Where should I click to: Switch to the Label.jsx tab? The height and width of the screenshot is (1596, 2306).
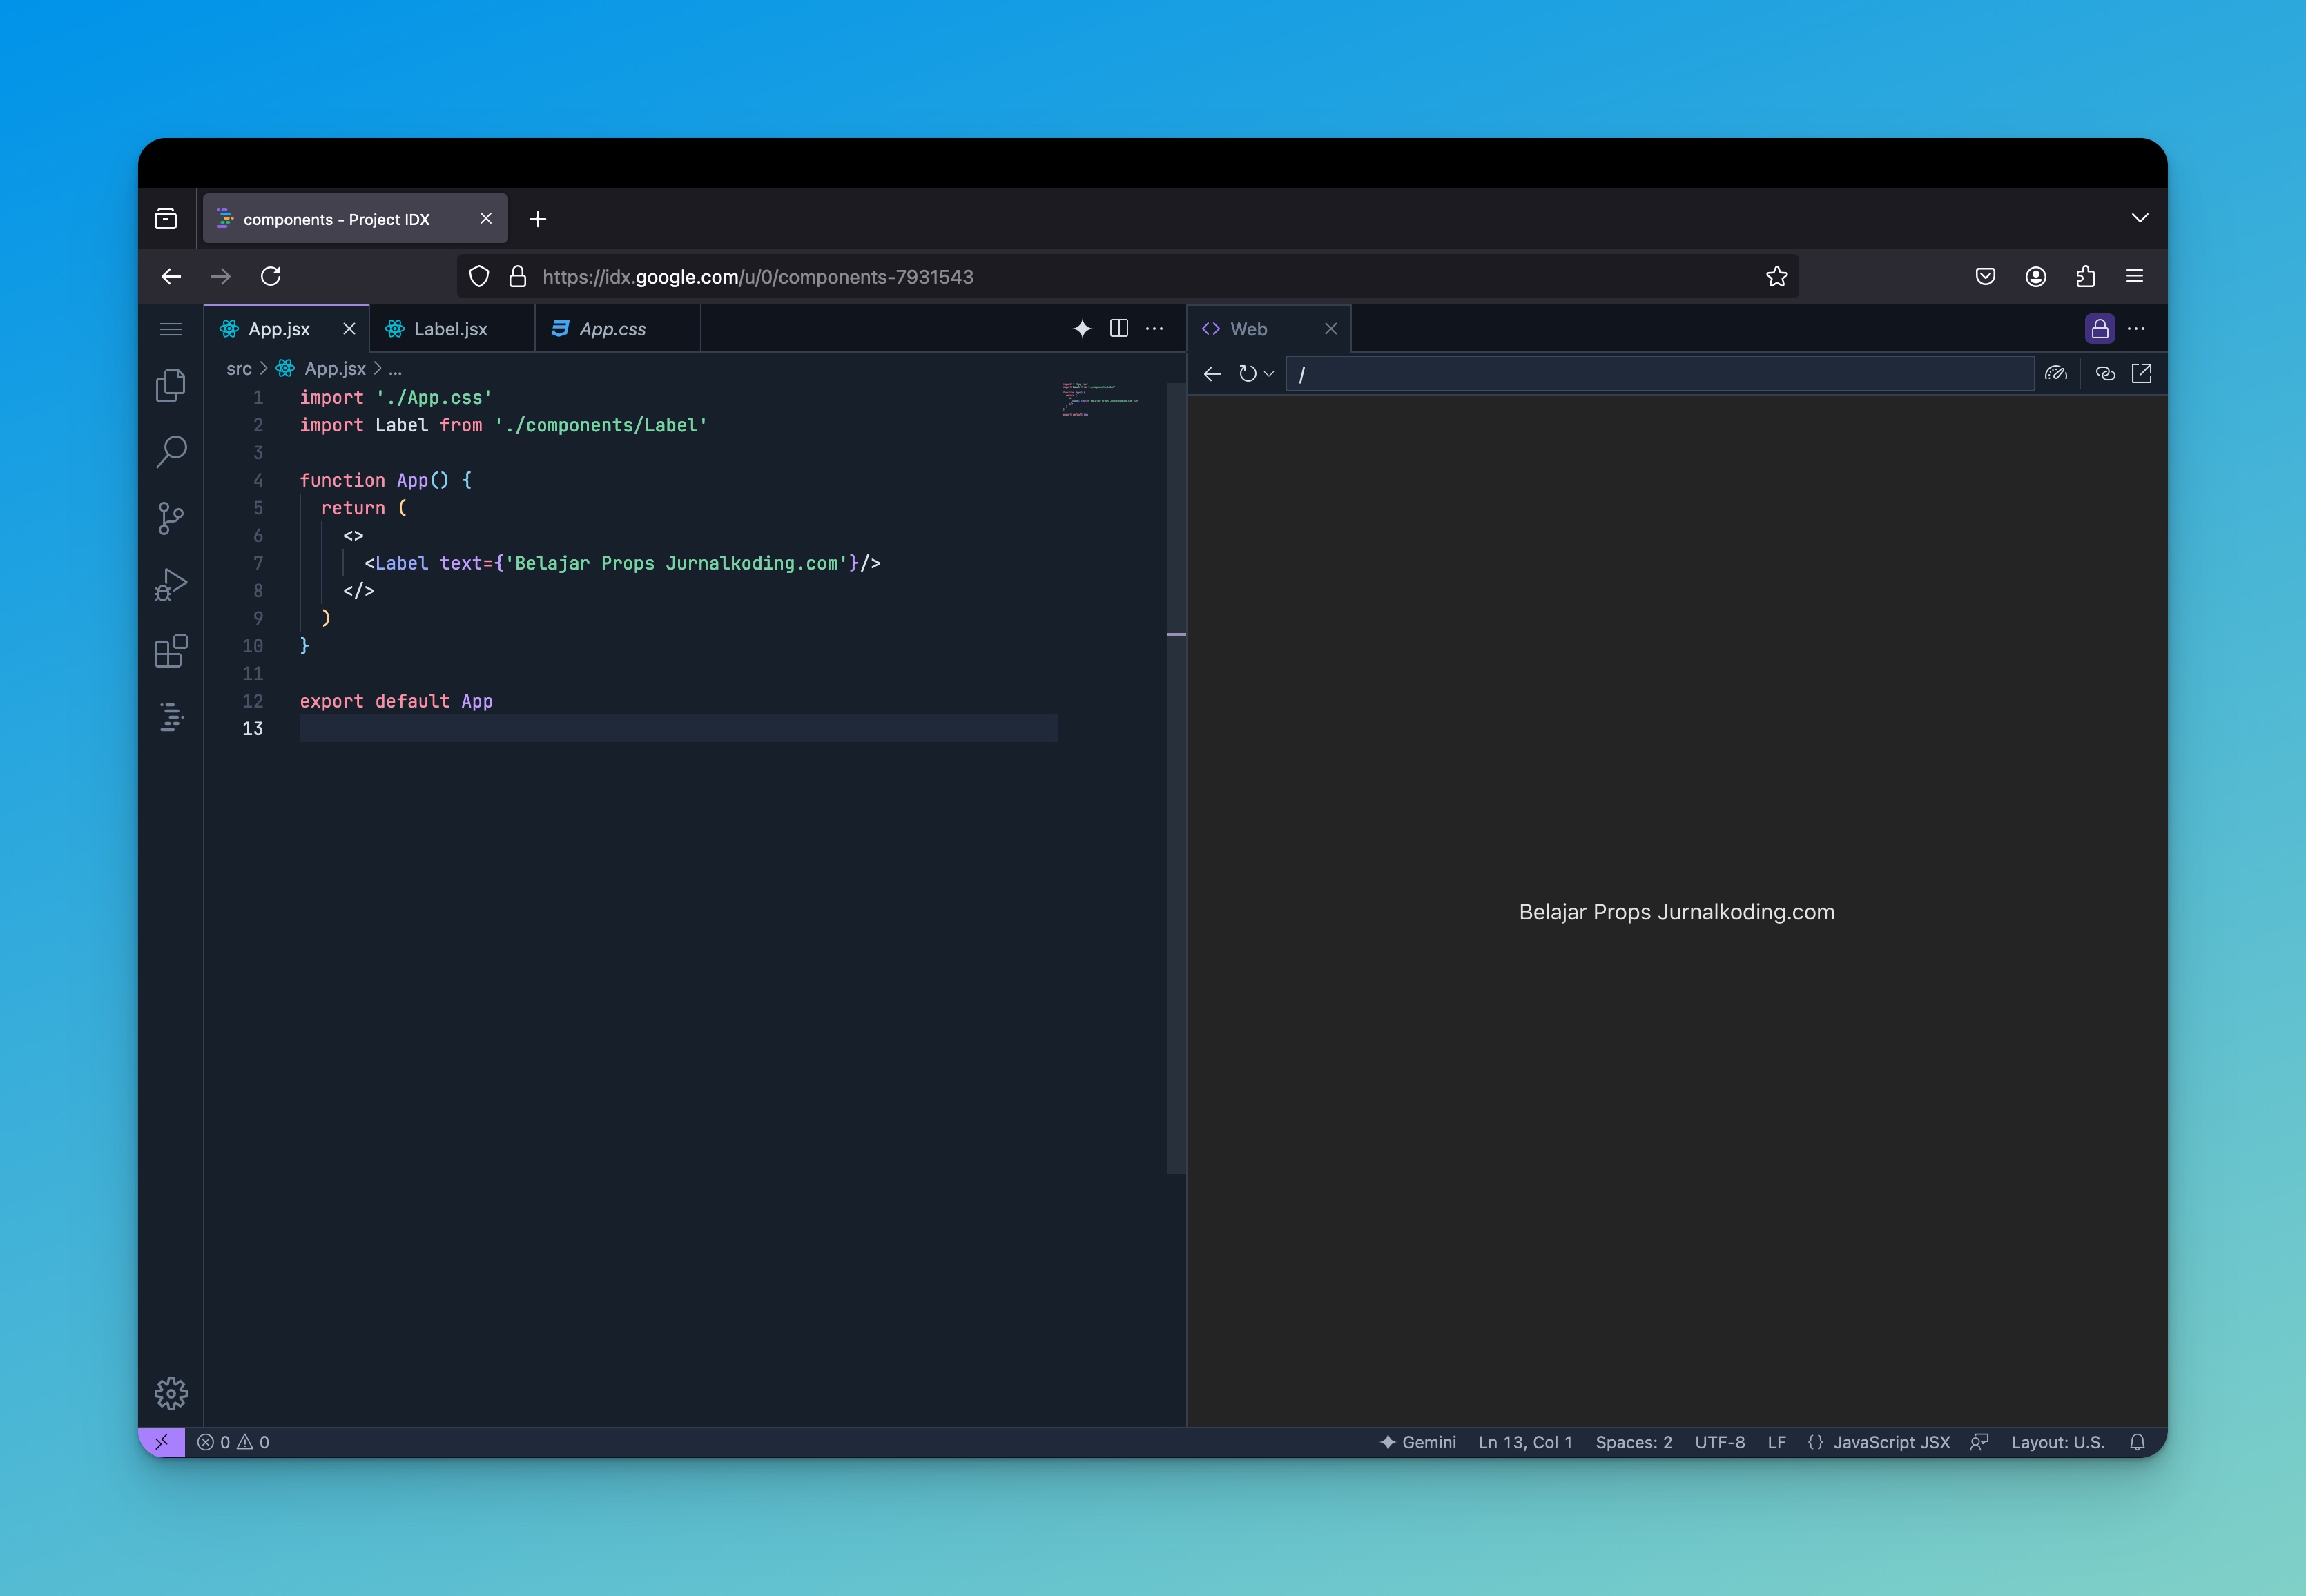pyautogui.click(x=450, y=329)
